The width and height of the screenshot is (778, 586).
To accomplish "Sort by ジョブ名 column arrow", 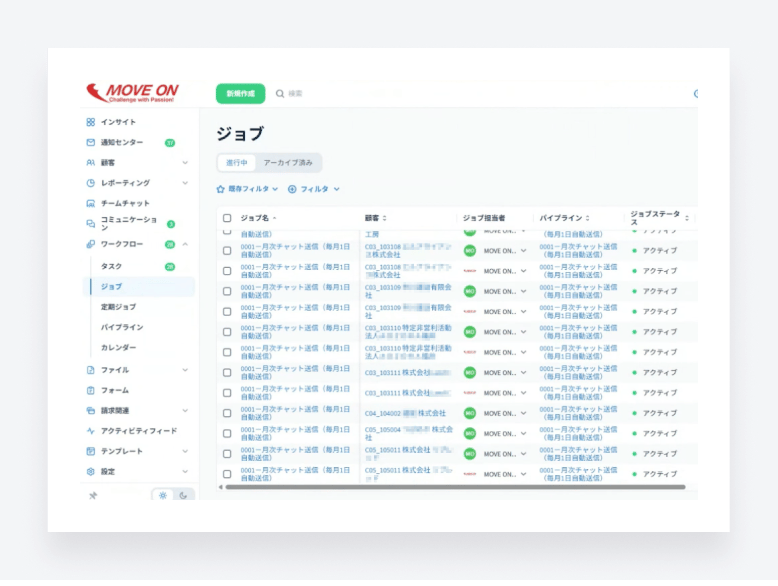I will (274, 218).
